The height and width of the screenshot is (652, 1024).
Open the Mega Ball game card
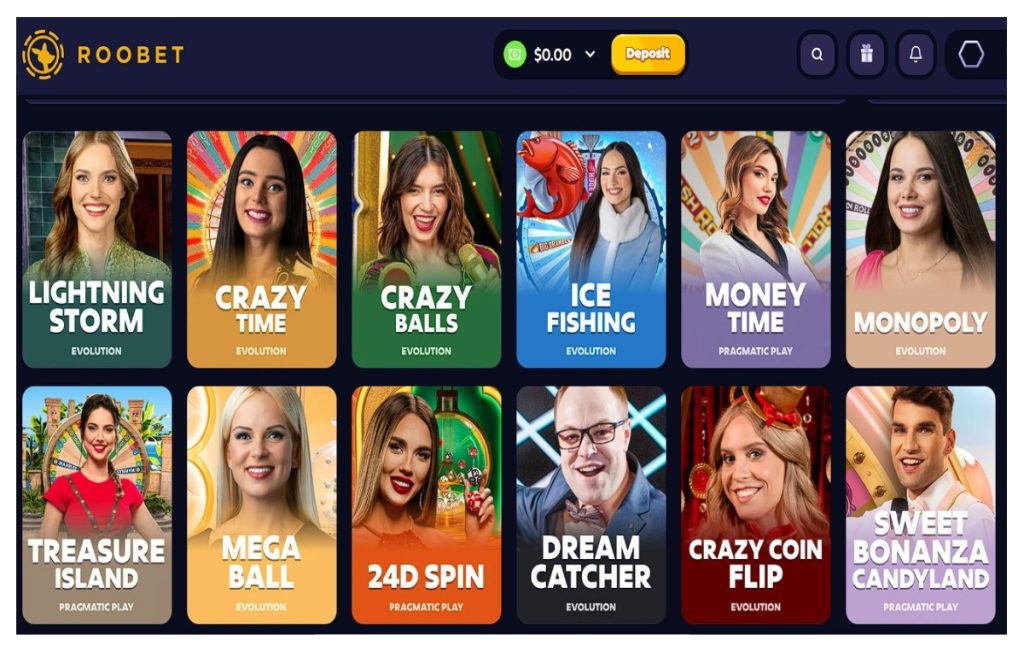[261, 505]
